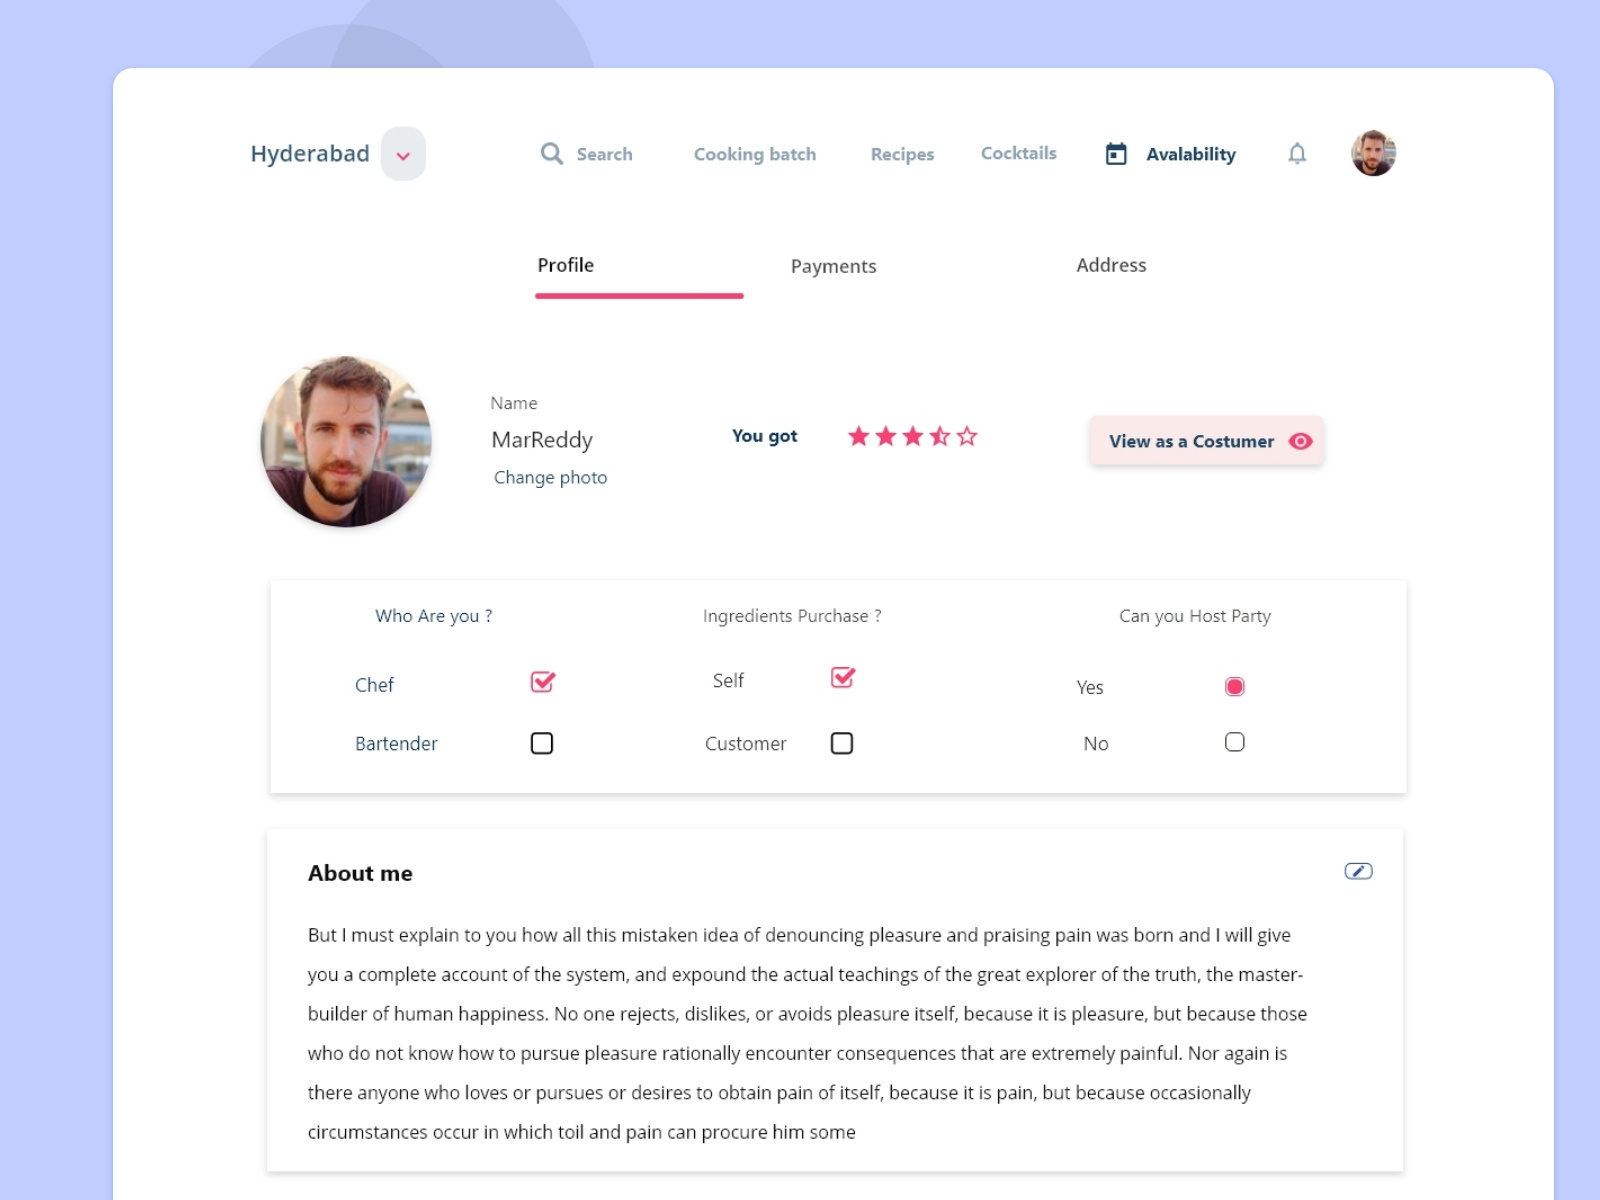Screen dimensions: 1600x1200
Task: Click the "Who Are you ?" label
Action: (x=434, y=616)
